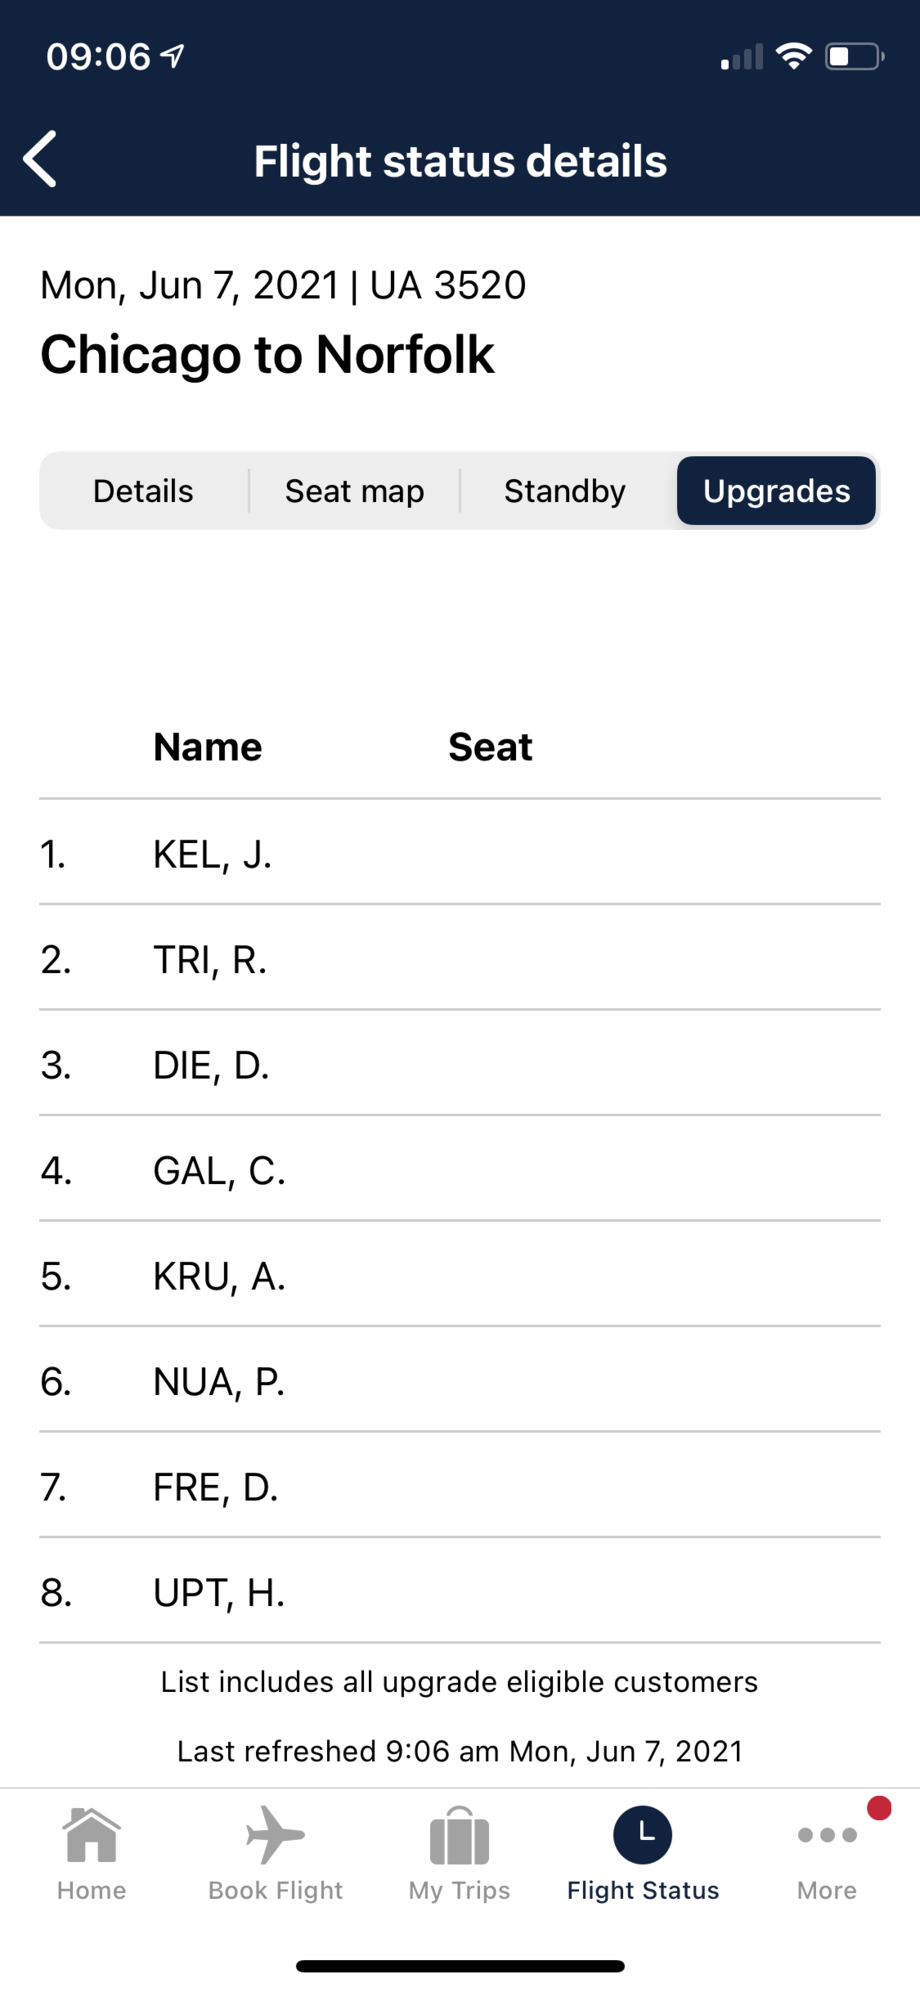
Task: Open My Trips suitcase icon
Action: coord(459,1836)
